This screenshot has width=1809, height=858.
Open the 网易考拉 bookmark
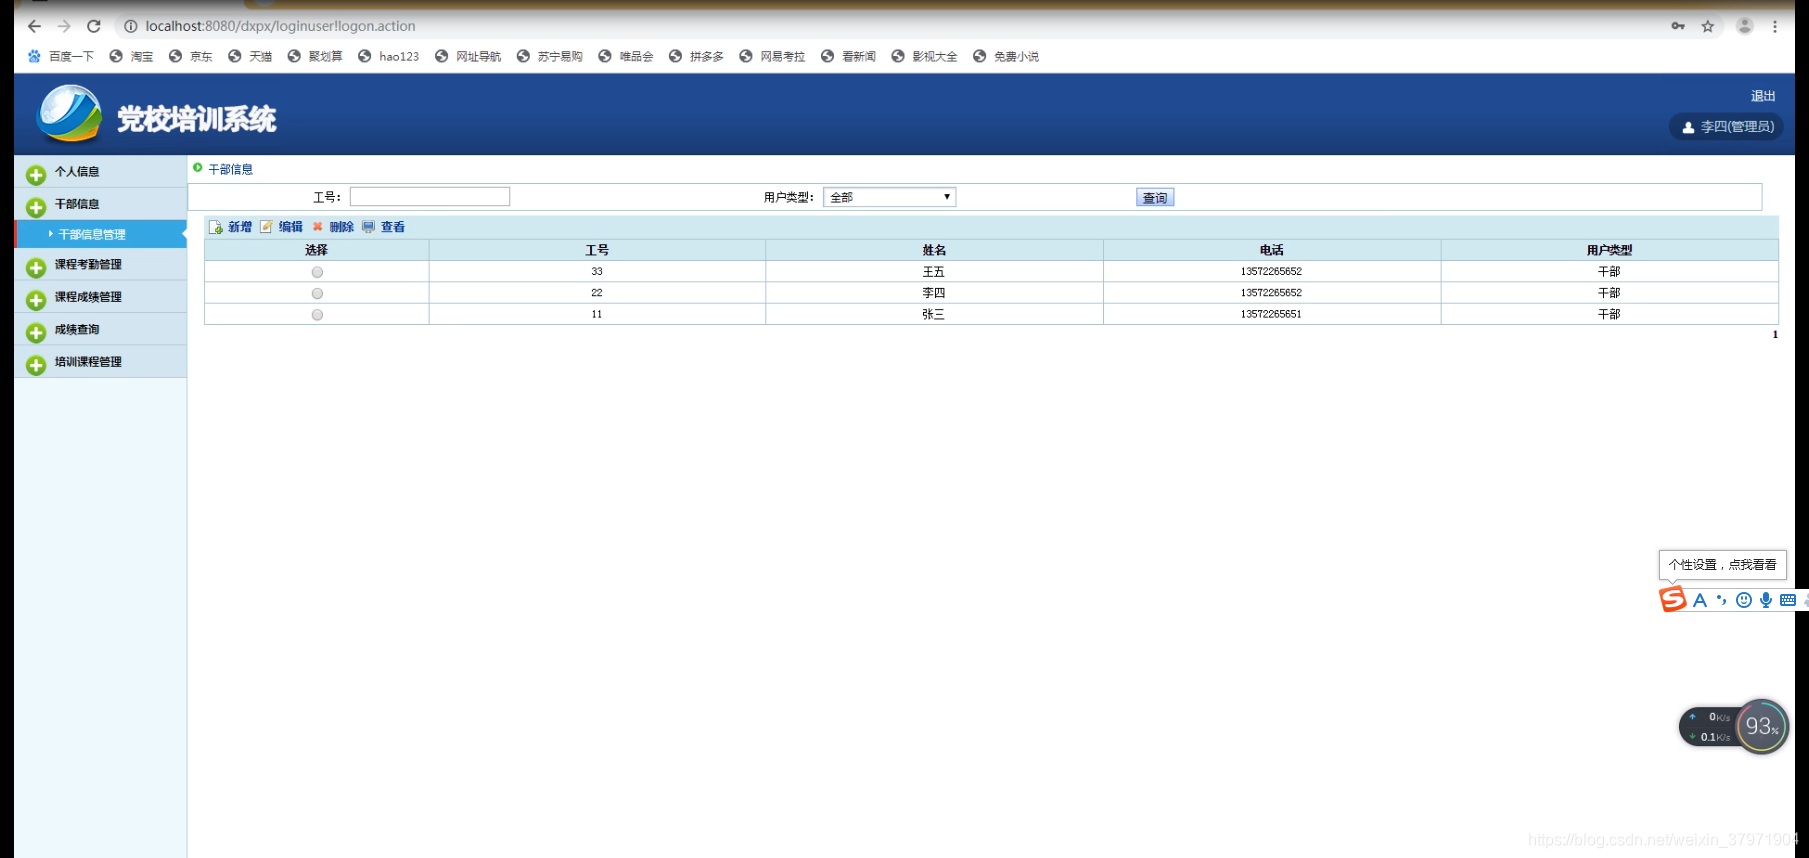click(772, 56)
